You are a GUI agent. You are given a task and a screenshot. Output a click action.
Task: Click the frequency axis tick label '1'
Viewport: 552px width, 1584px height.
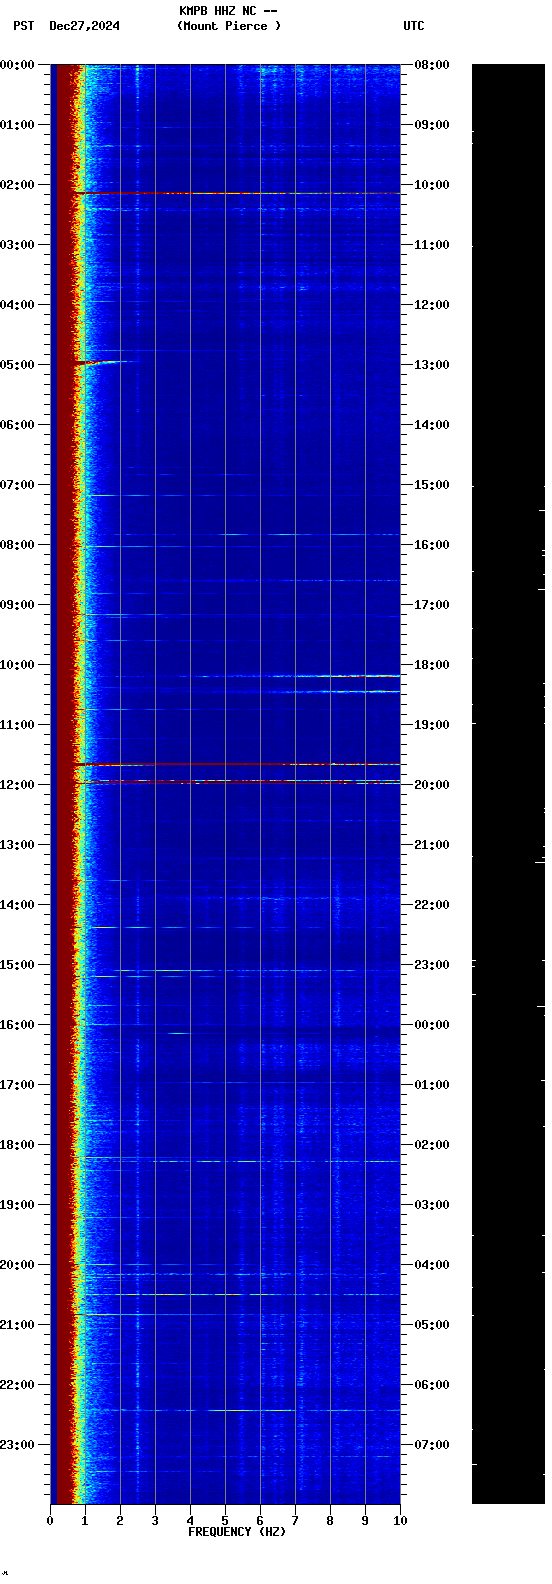click(85, 1521)
